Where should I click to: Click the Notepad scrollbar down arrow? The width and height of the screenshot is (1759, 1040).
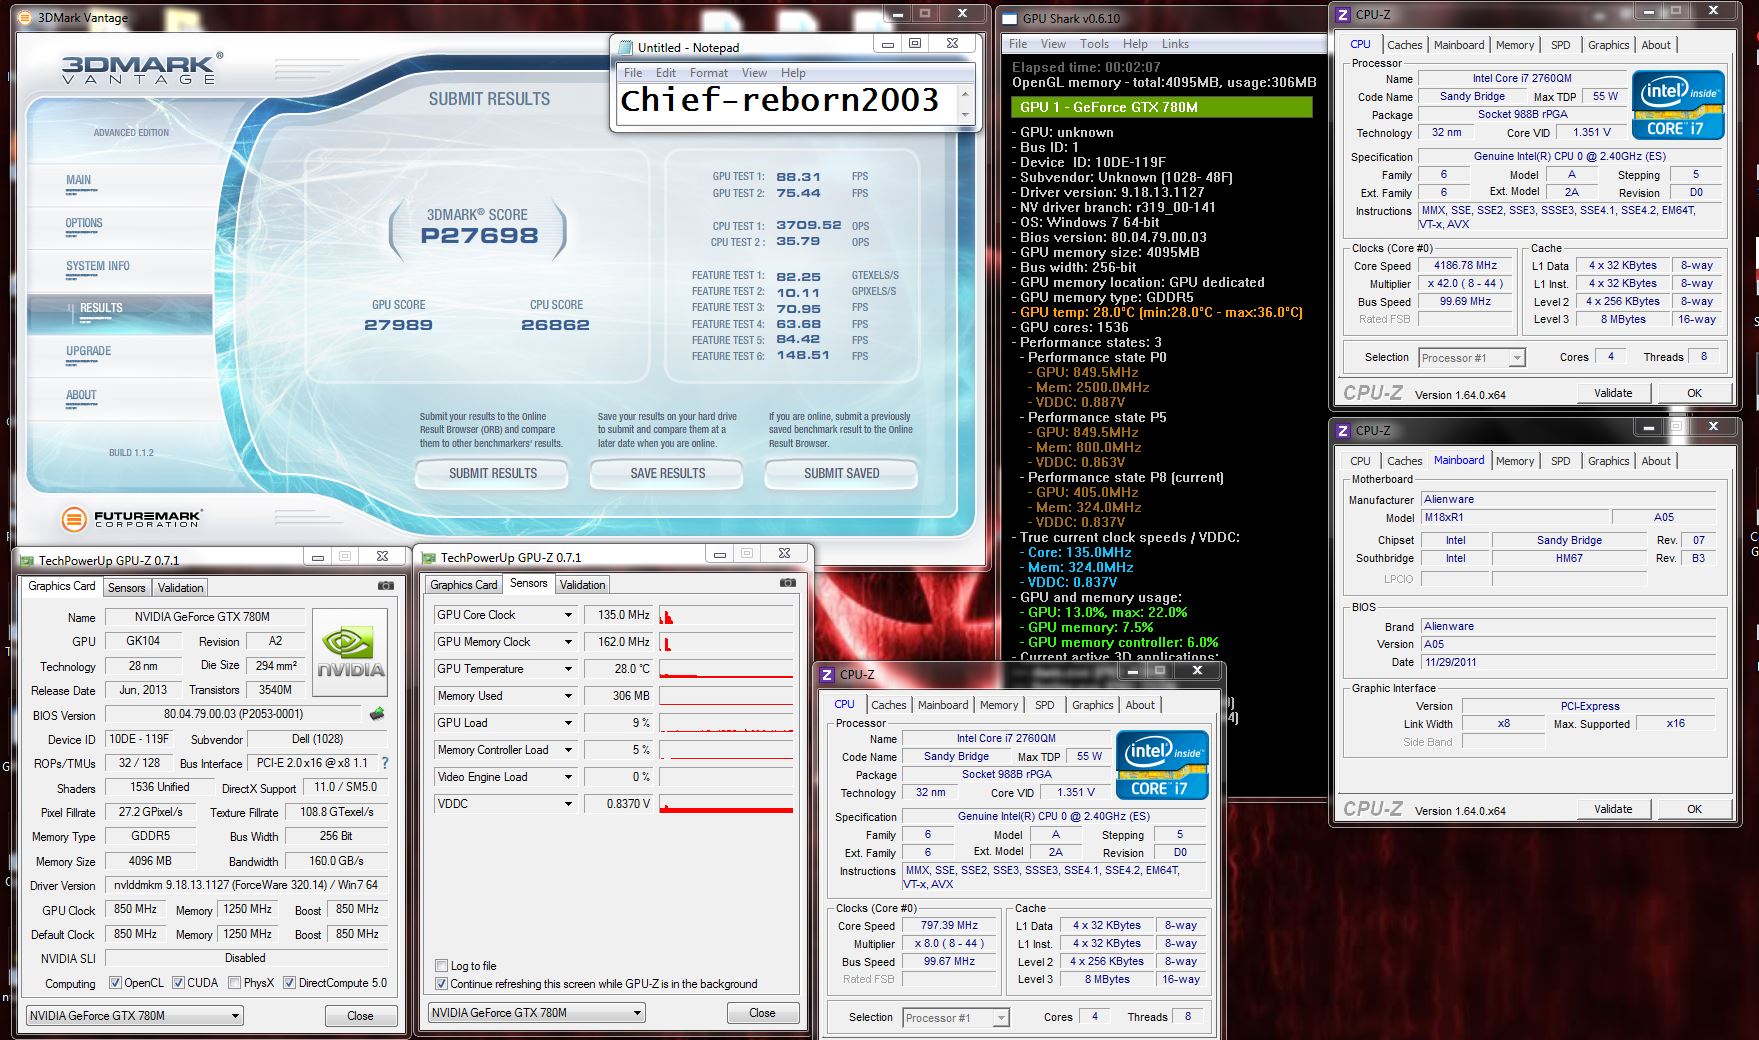click(x=965, y=116)
